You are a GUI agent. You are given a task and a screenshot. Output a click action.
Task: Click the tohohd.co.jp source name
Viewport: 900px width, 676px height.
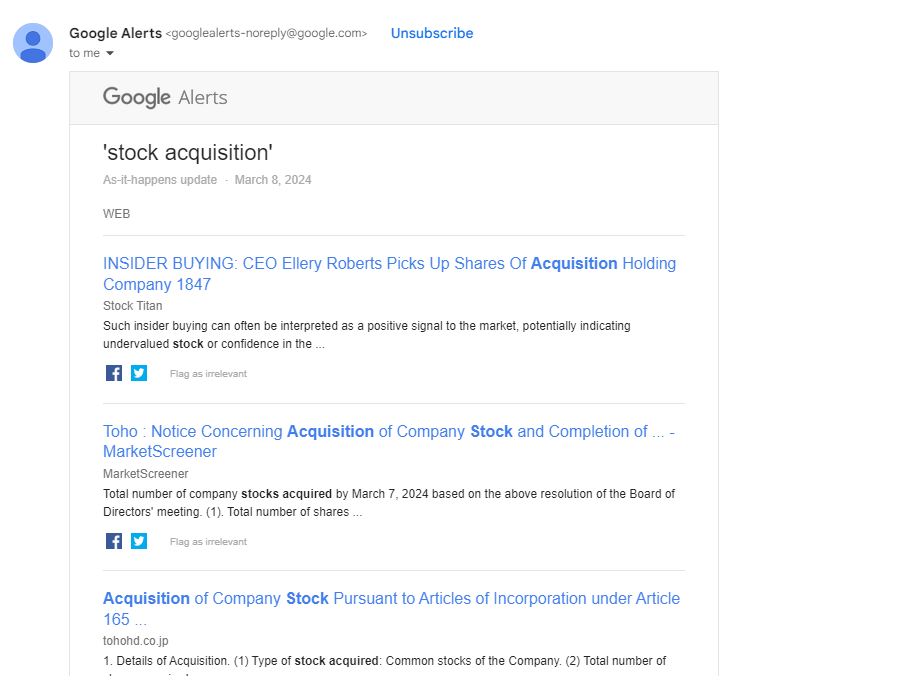[135, 640]
